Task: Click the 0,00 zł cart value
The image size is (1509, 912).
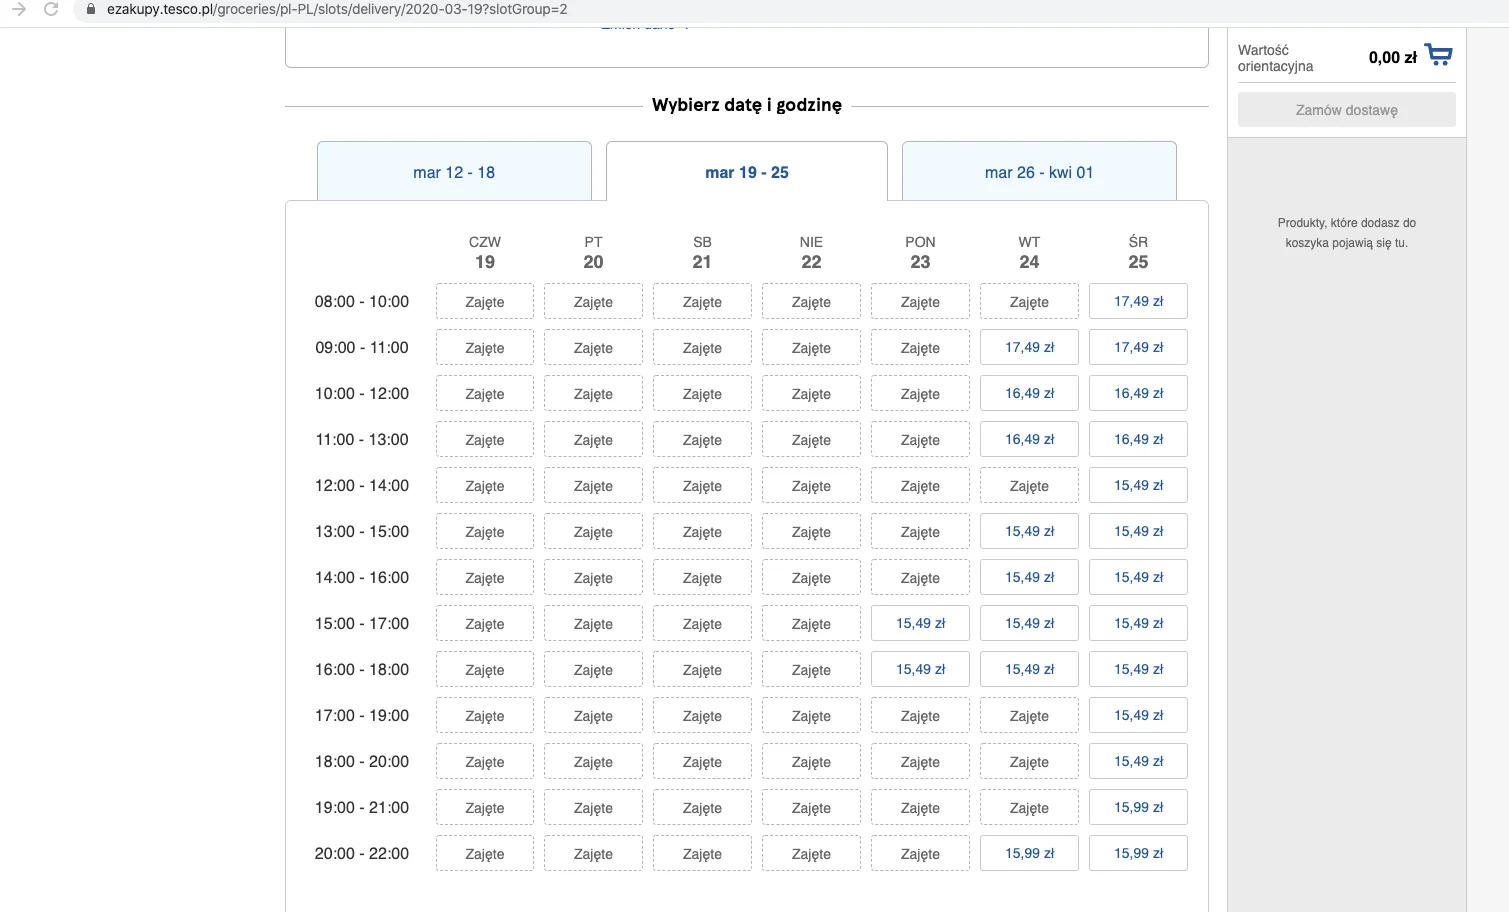Action: 1392,57
